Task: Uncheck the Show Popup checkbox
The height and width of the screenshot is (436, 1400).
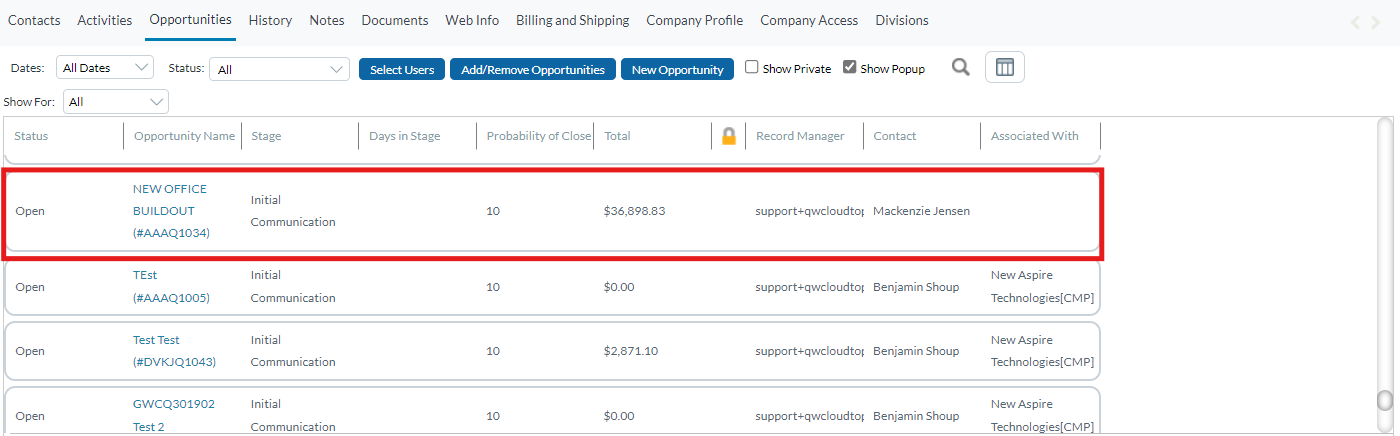Action: point(850,68)
